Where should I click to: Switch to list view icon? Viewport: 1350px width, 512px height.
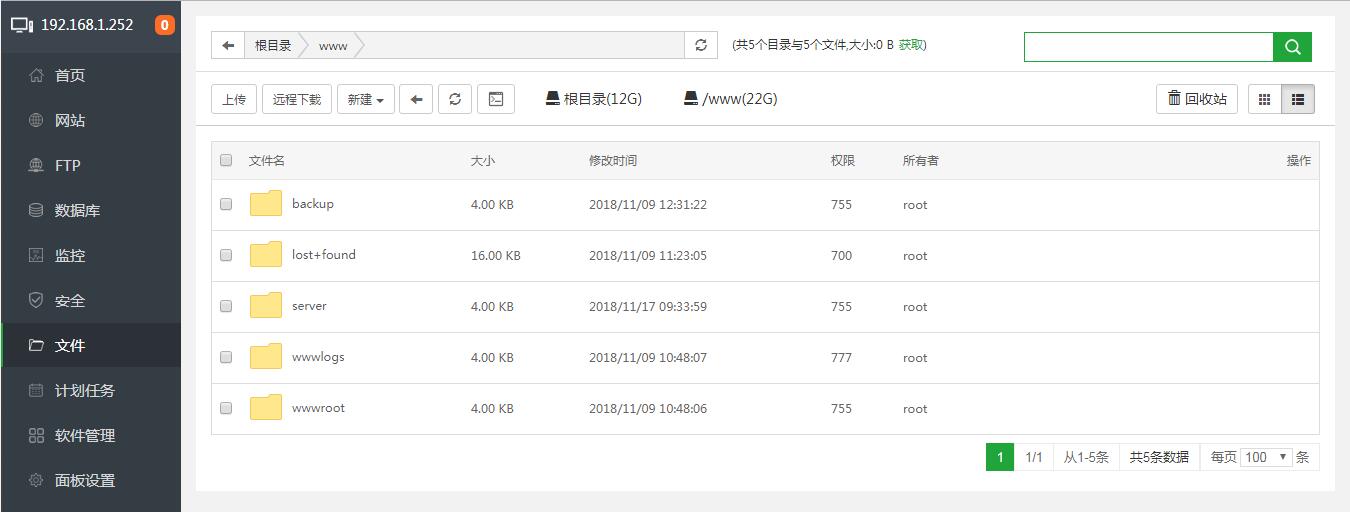click(x=1298, y=99)
